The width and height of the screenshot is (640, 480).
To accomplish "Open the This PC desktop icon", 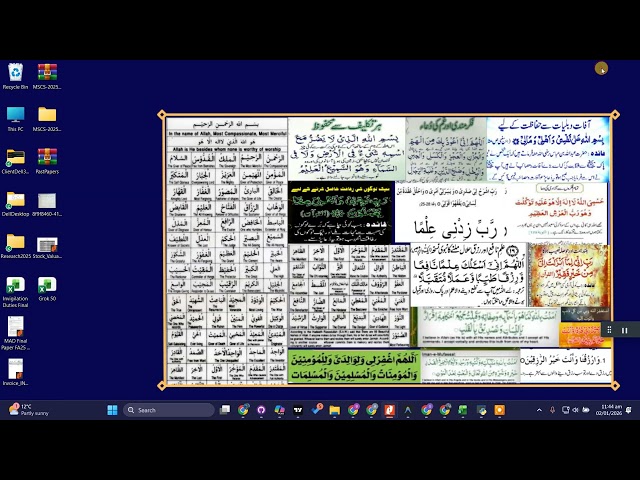I will click(16, 115).
